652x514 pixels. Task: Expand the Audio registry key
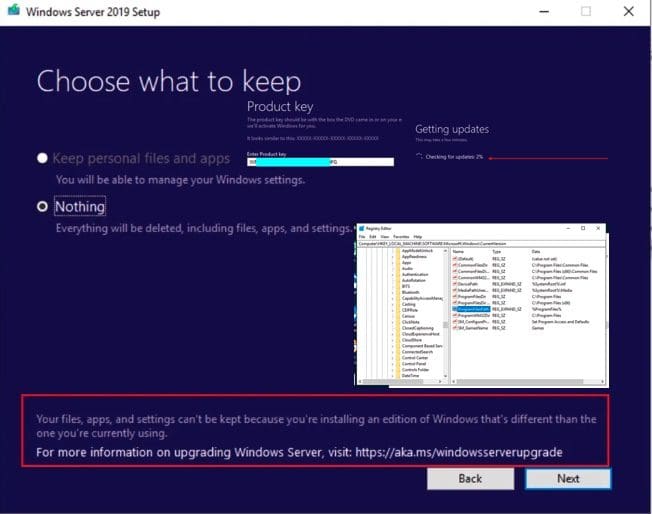pos(395,269)
